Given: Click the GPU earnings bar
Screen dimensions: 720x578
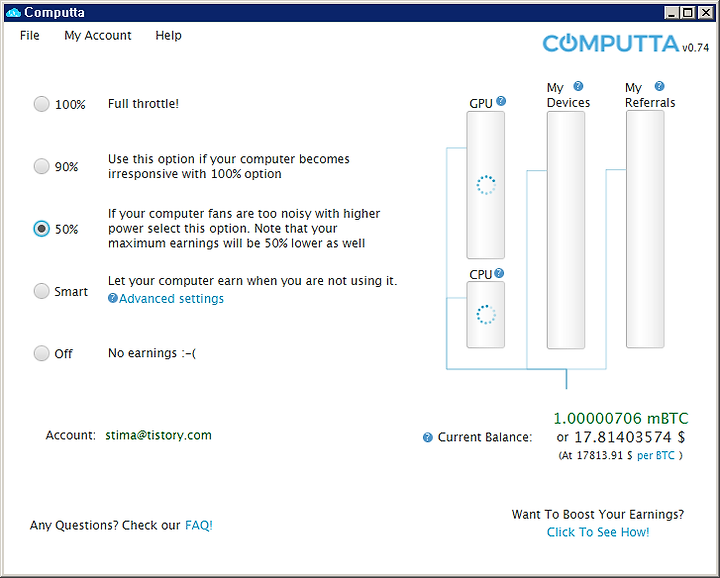Looking at the screenshot, I should click(486, 185).
